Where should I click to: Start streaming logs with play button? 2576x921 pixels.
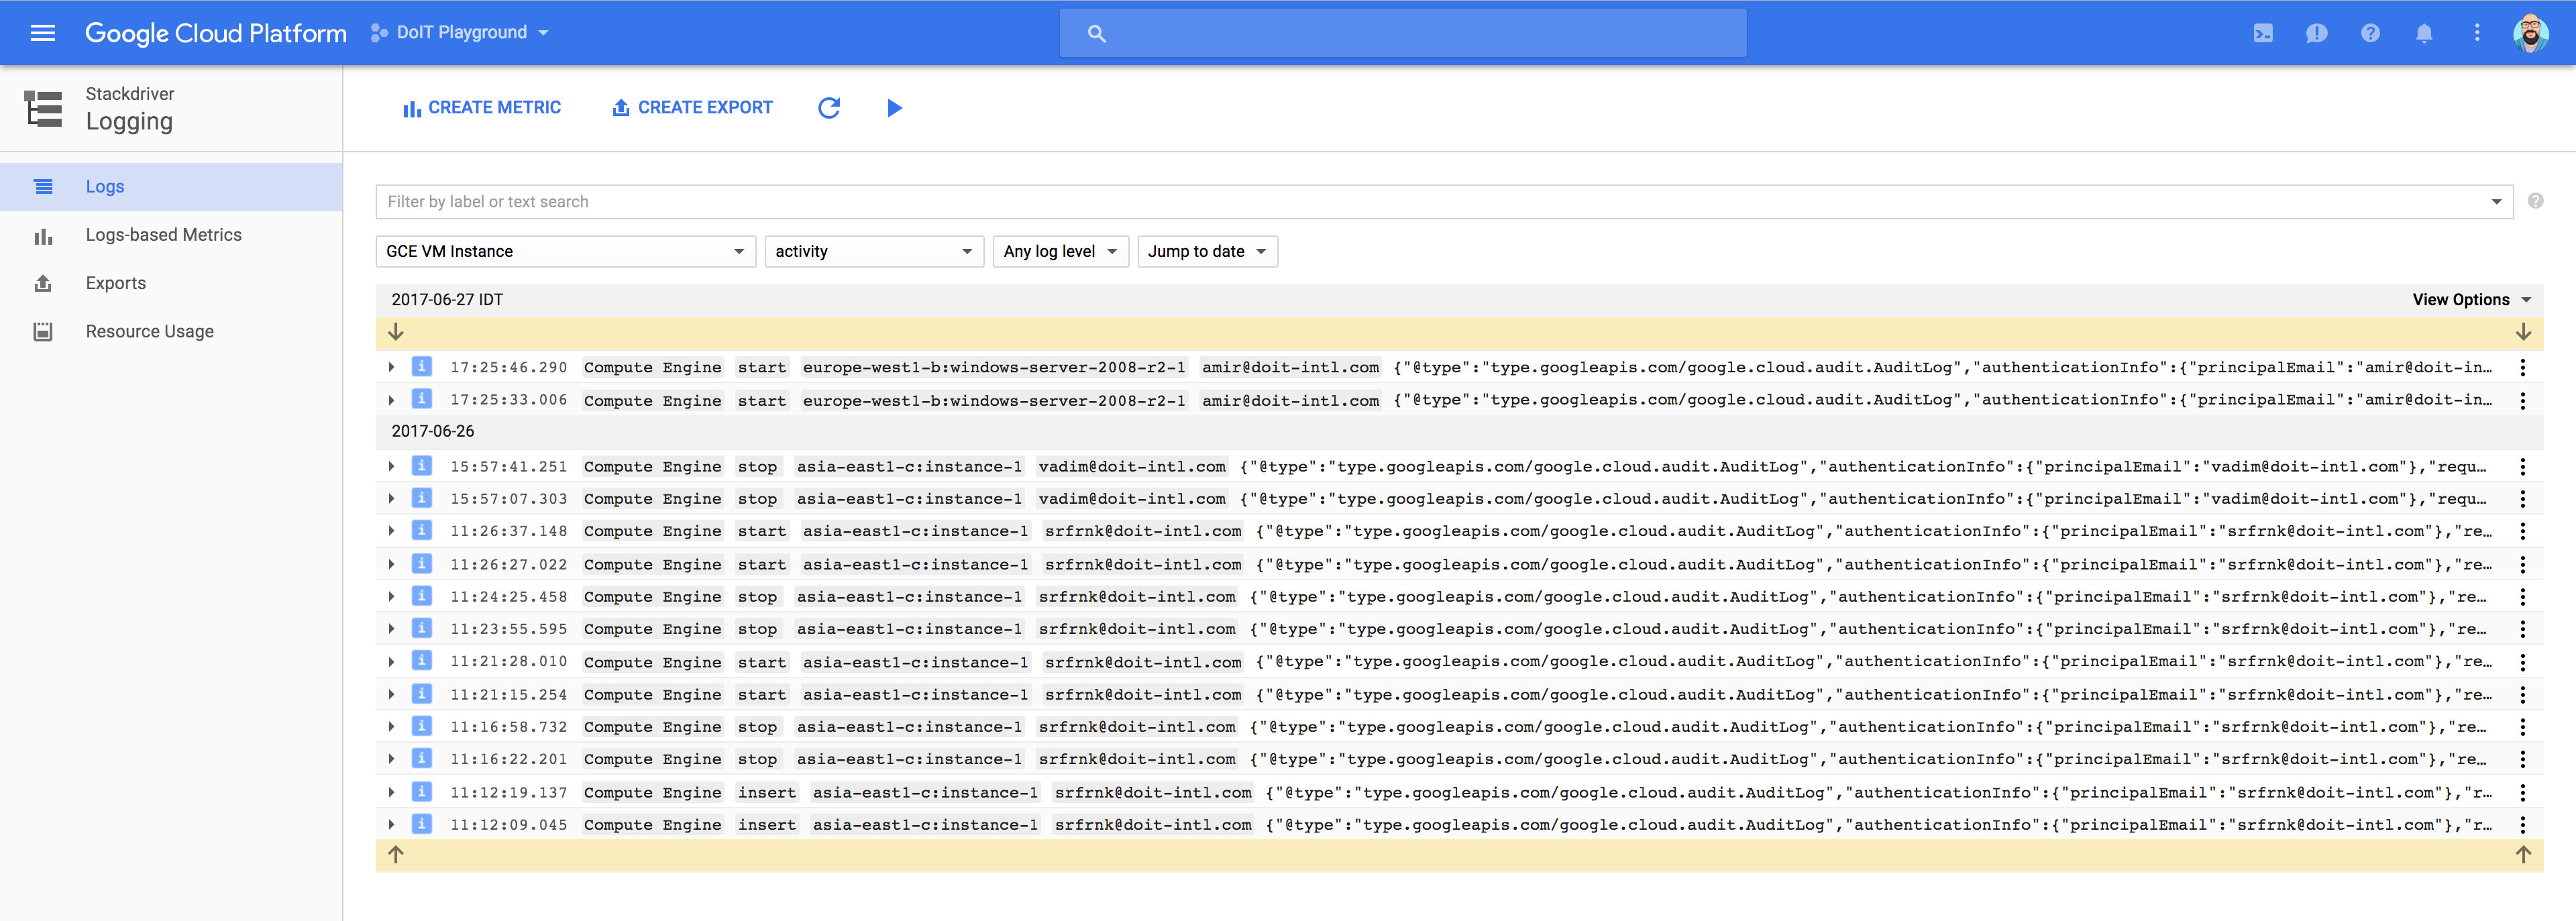[x=894, y=108]
